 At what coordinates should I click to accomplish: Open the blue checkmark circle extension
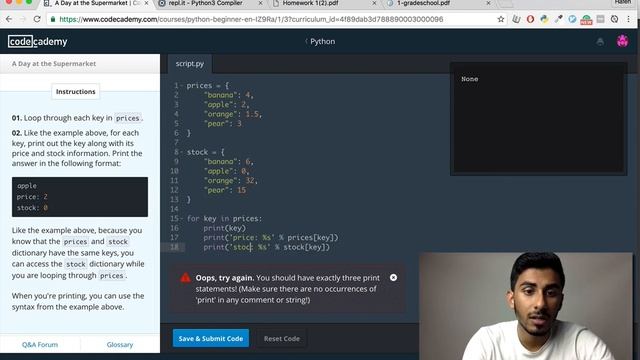572,19
